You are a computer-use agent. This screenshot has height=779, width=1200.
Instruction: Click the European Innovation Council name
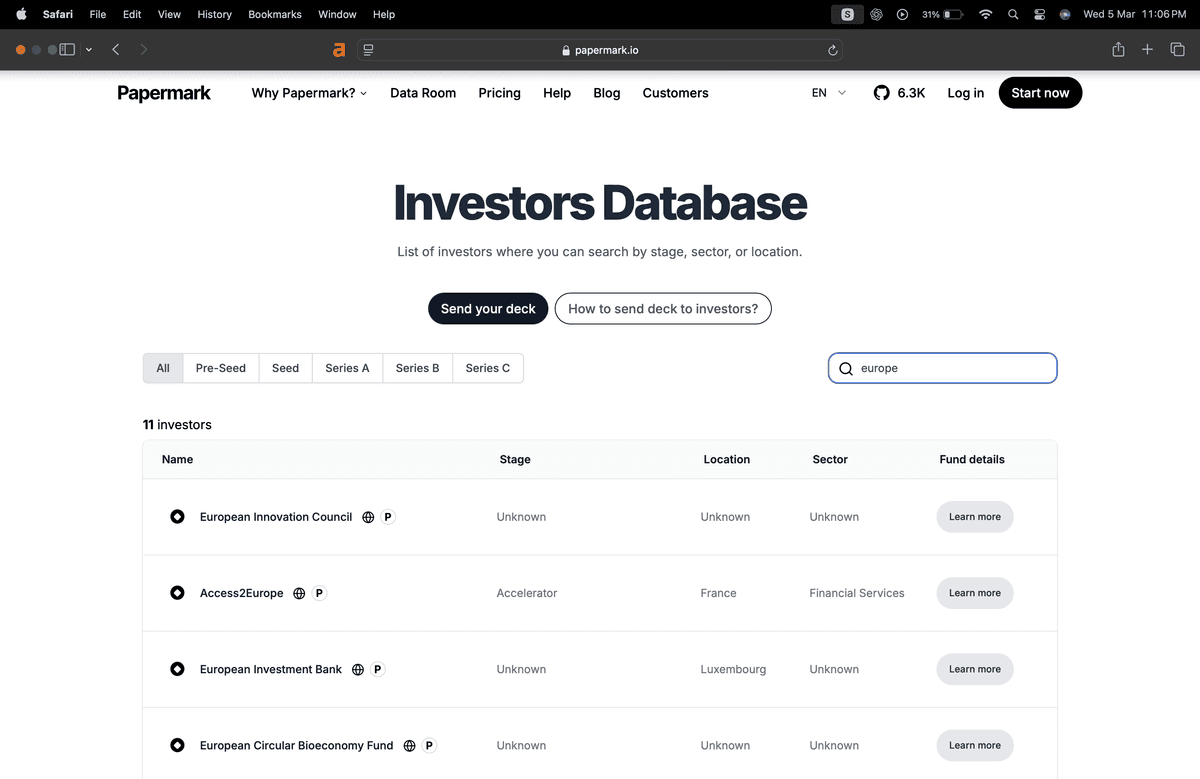click(276, 517)
